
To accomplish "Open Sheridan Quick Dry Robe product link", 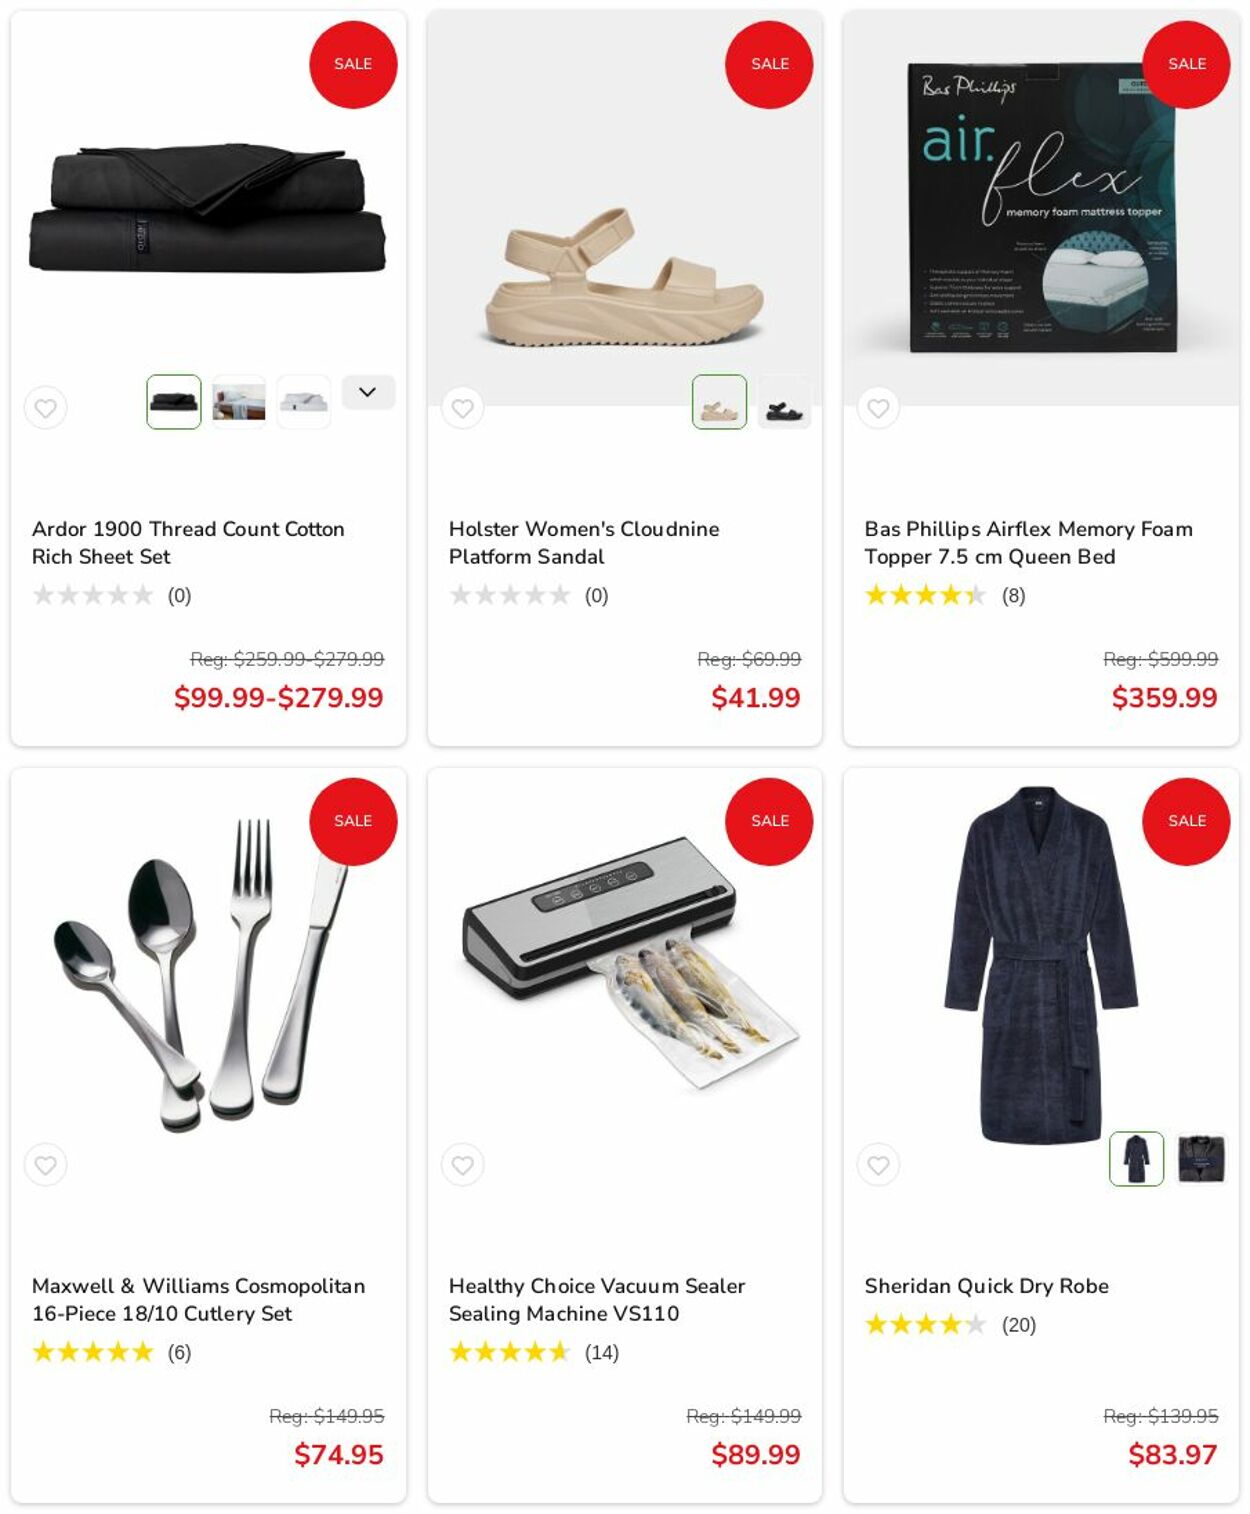I will [x=986, y=1286].
